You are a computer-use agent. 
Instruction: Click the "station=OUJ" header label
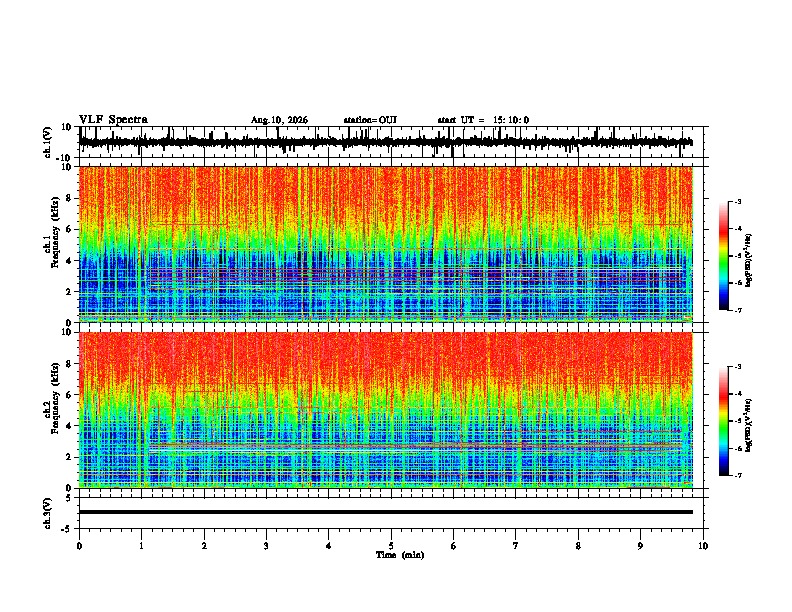point(370,120)
